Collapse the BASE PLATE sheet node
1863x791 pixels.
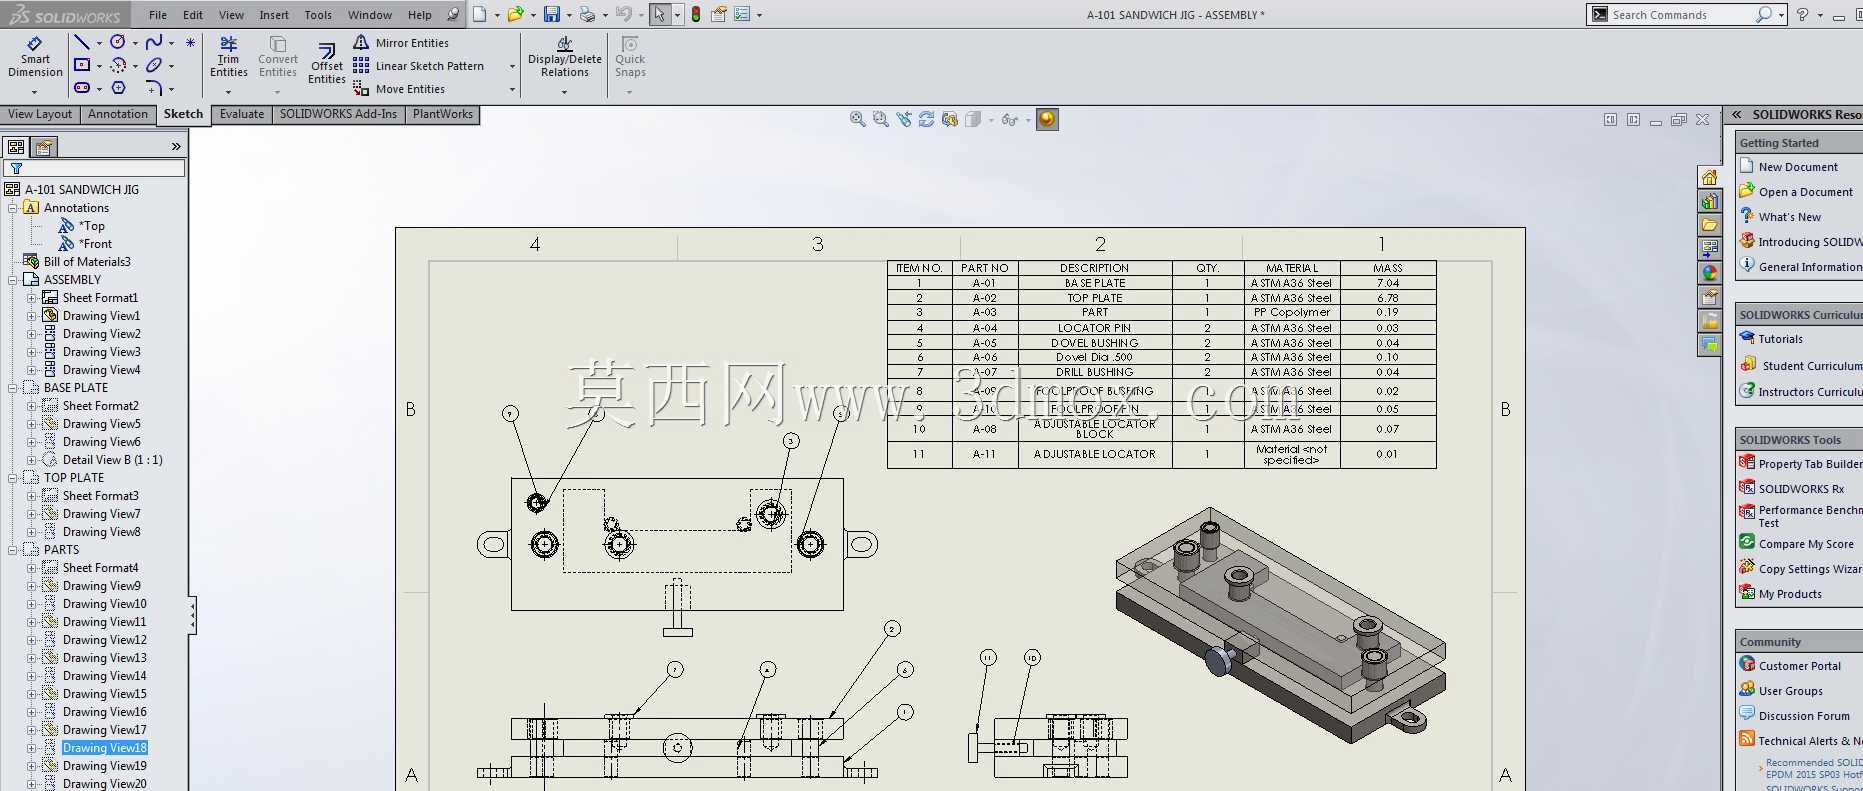click(13, 388)
